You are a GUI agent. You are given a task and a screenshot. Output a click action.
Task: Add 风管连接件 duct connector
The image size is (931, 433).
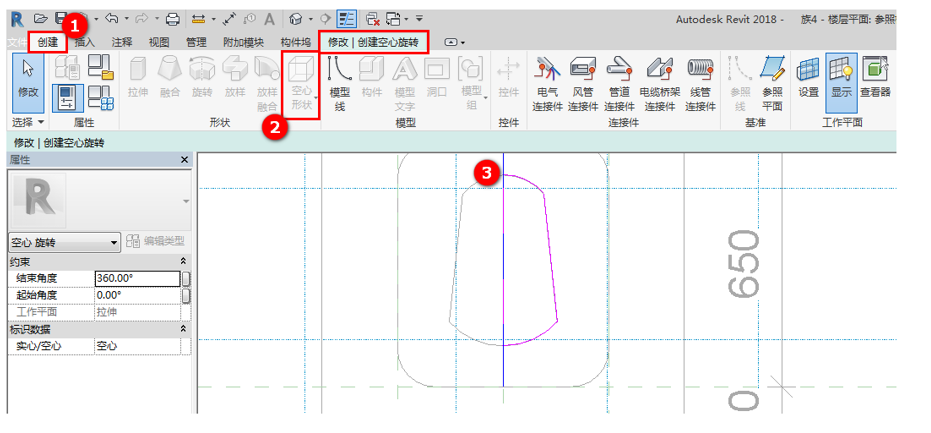click(582, 83)
